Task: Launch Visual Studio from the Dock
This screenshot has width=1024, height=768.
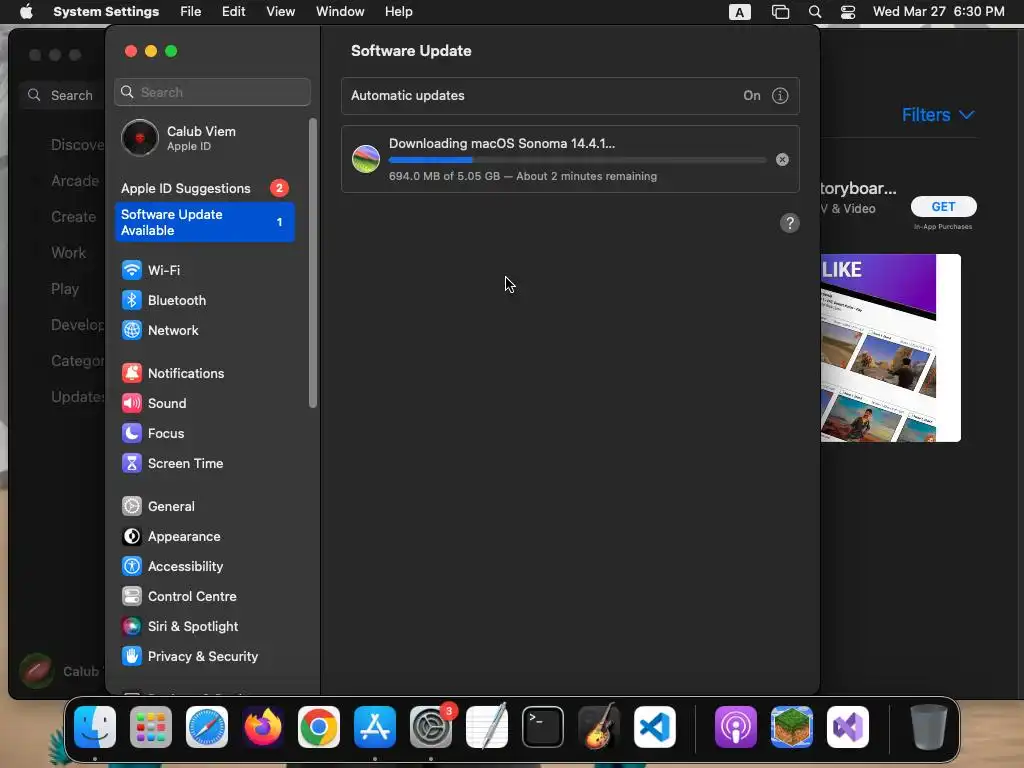Action: click(848, 727)
